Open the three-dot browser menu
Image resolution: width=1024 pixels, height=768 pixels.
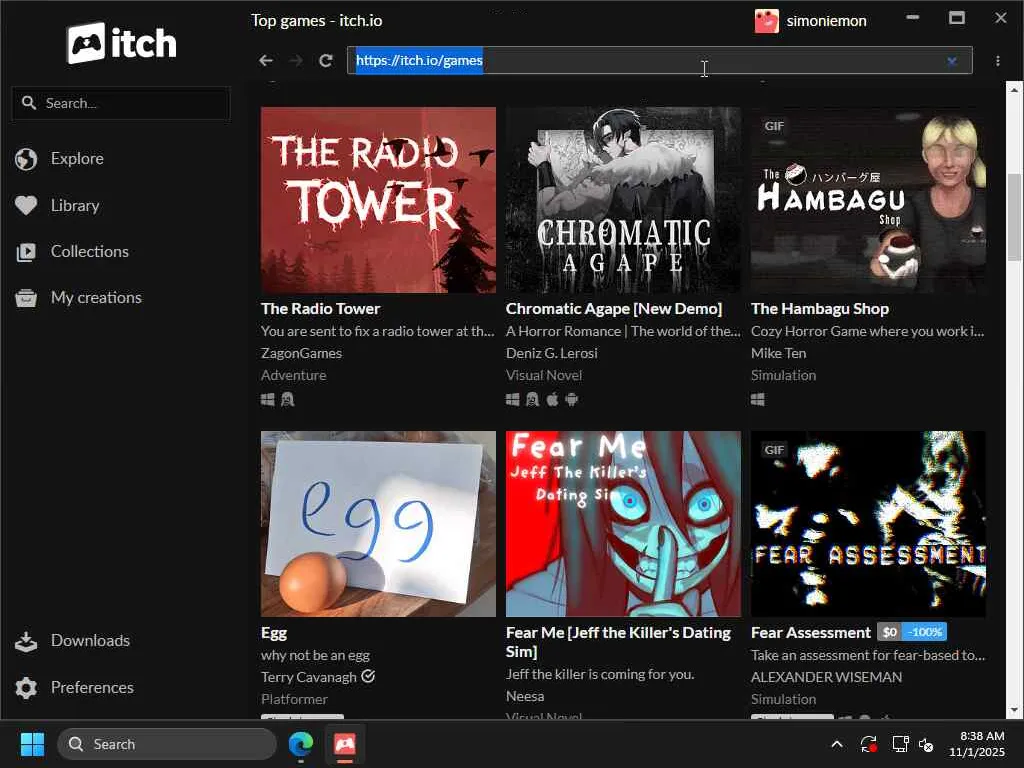pos(998,61)
